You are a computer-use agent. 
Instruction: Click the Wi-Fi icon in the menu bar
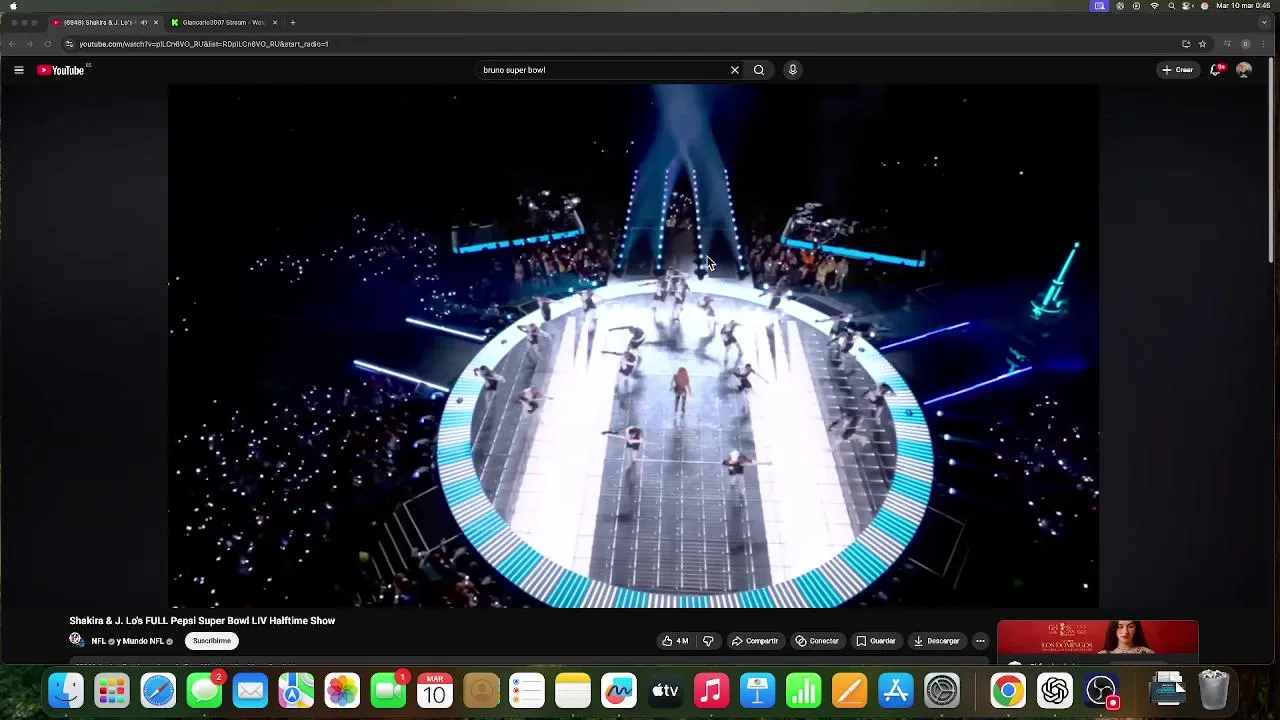click(x=1154, y=6)
